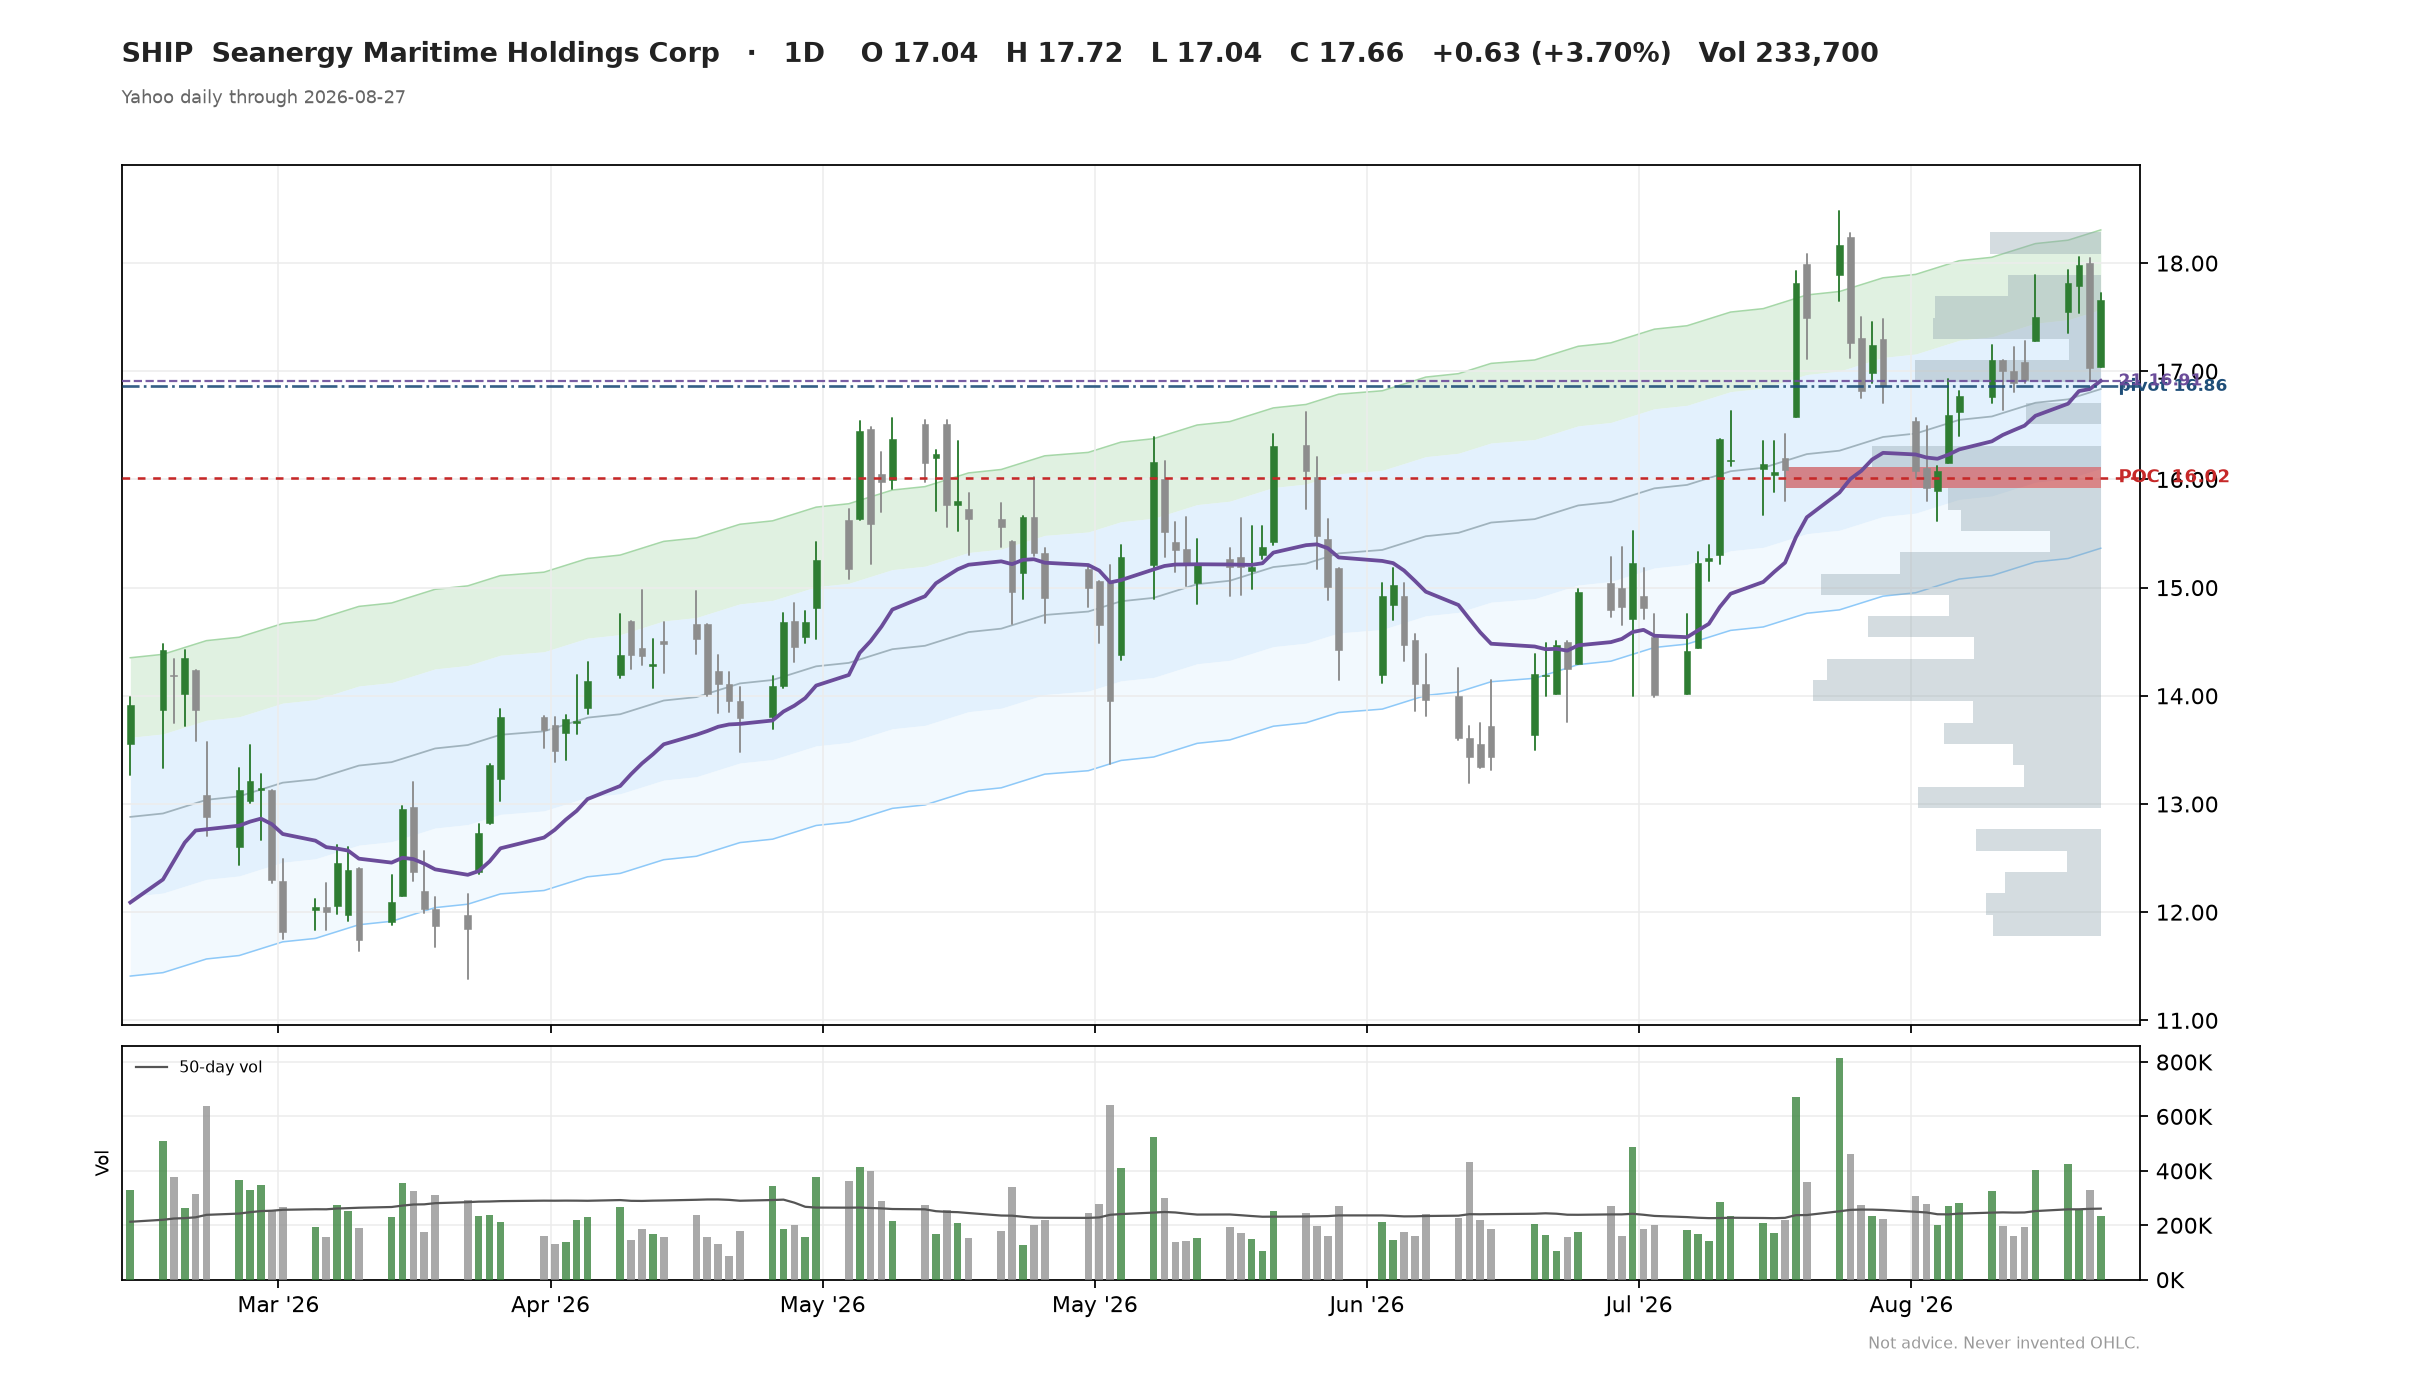2432x1376 pixels.
Task: Click the 13.00 price axis label
Action: click(2187, 804)
